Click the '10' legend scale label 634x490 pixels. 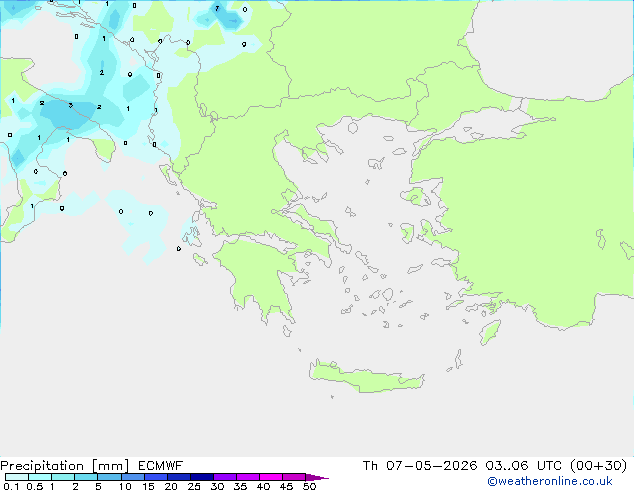[x=125, y=486]
